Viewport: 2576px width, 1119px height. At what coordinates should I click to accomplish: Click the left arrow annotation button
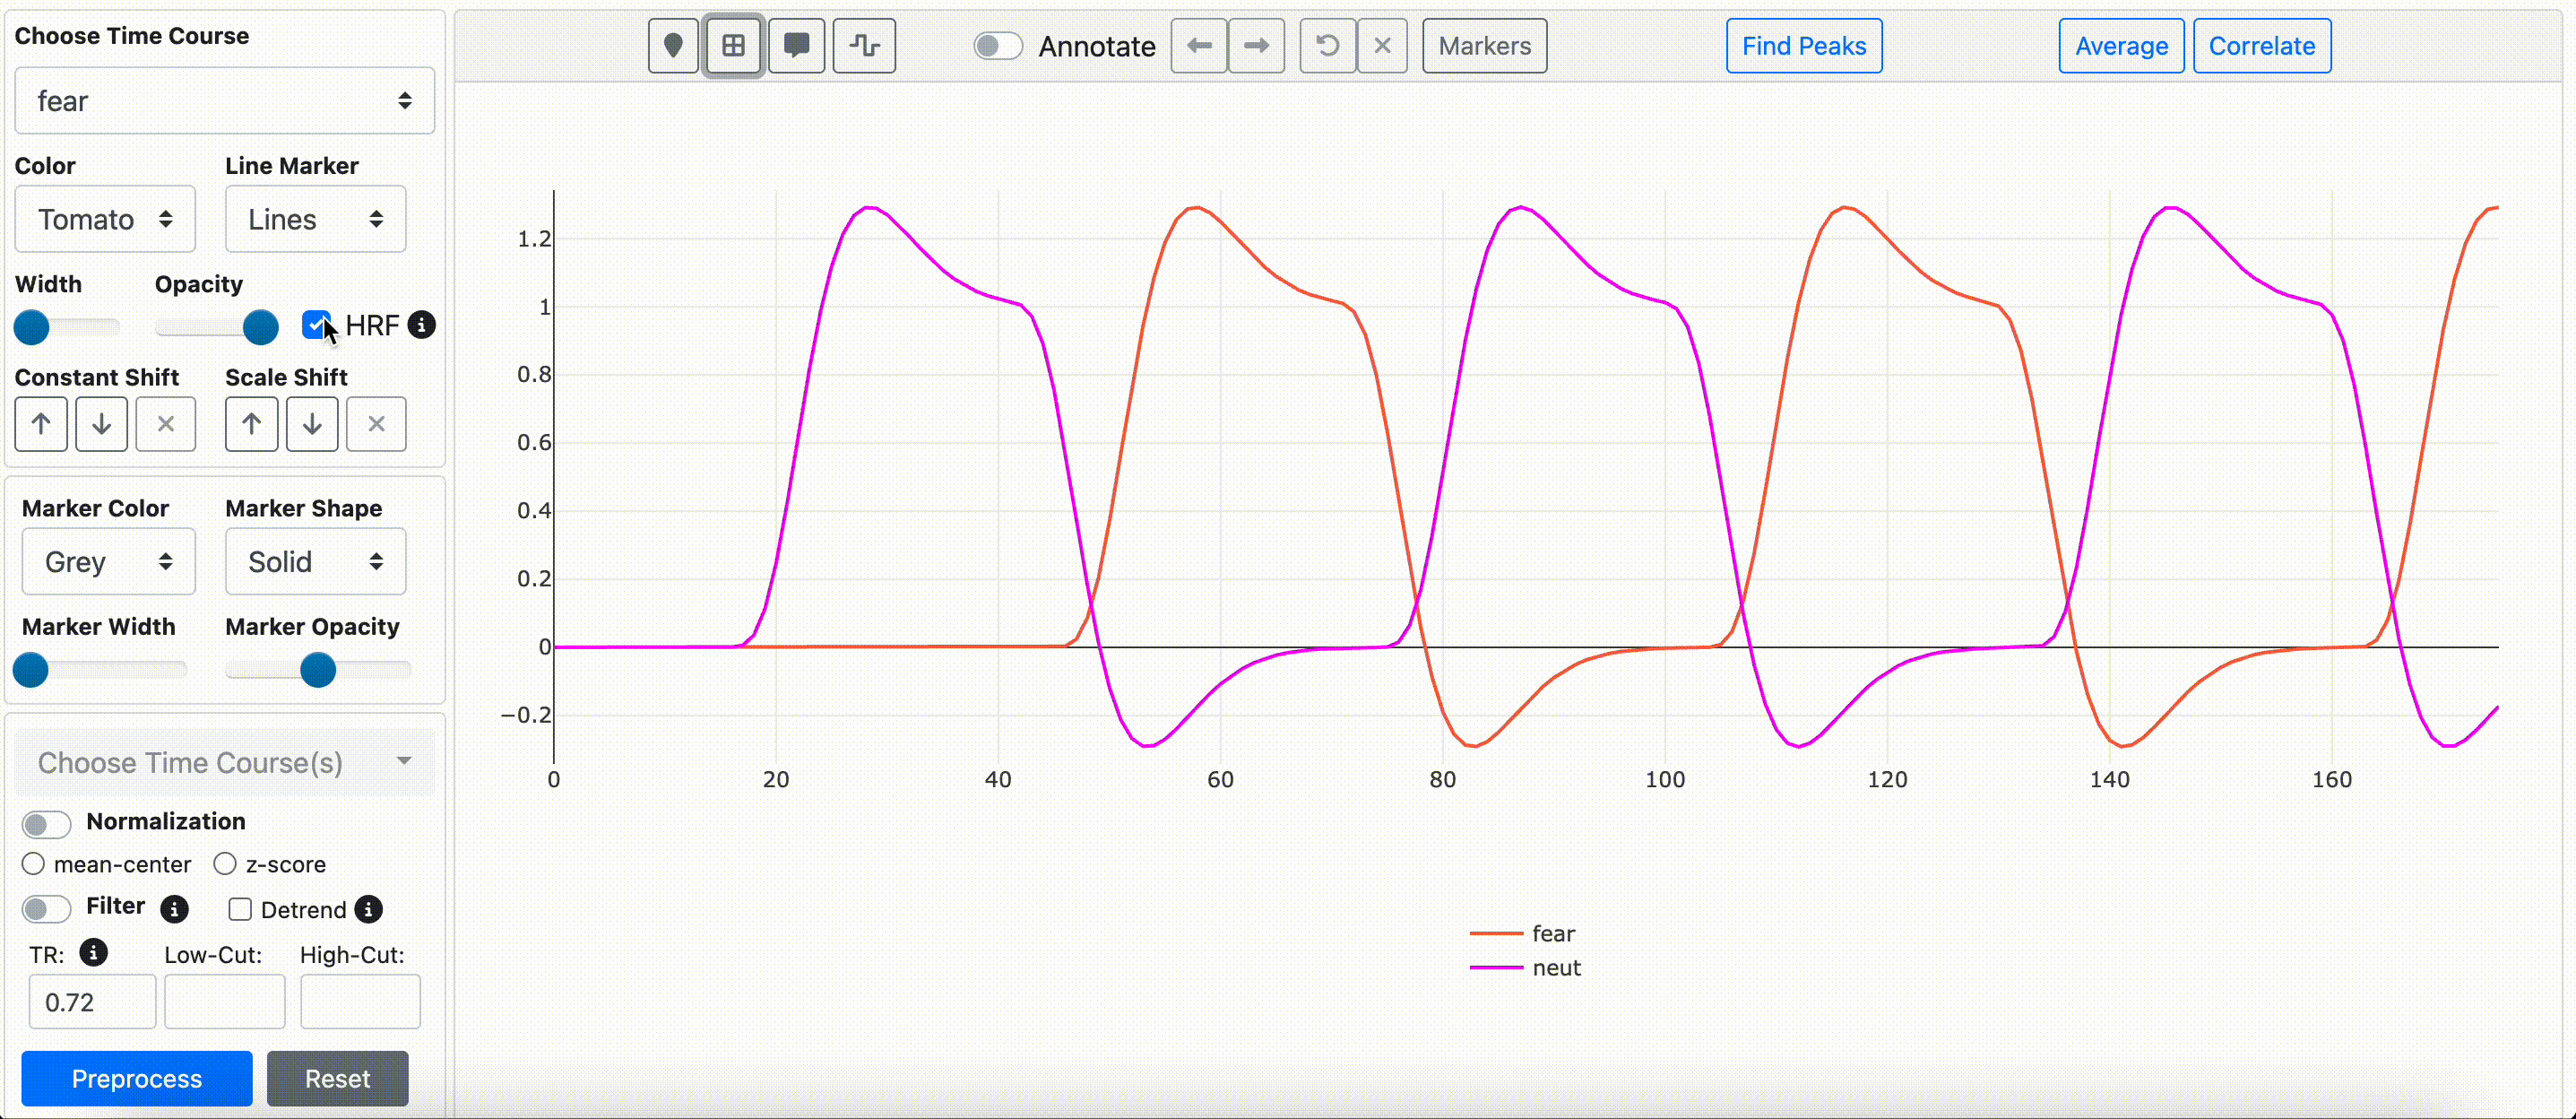pos(1199,46)
